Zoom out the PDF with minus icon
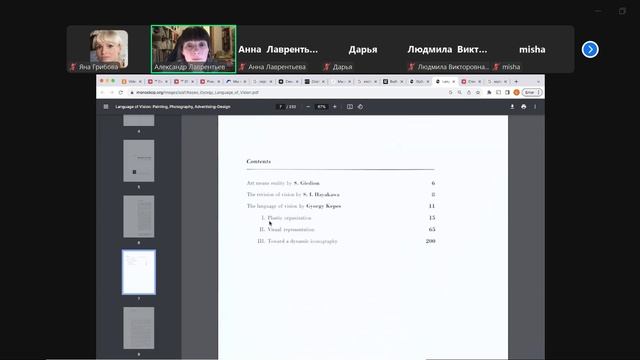Viewport: 640px width, 360px height. pos(308,107)
